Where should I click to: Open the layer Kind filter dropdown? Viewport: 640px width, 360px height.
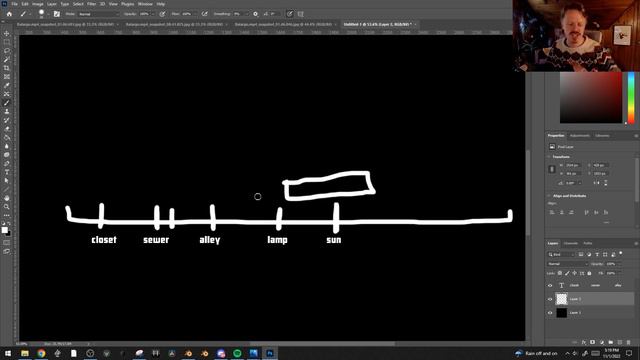tap(561, 254)
